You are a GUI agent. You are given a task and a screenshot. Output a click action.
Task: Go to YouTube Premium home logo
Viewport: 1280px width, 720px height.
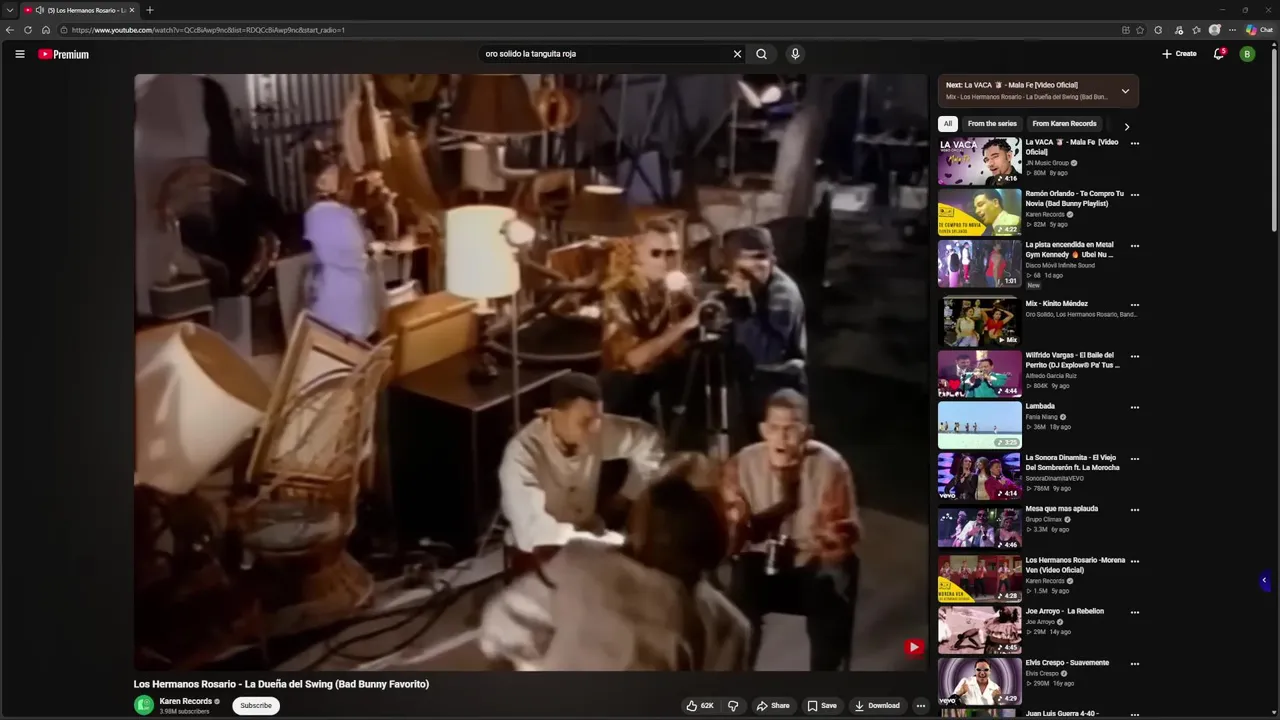[x=64, y=54]
